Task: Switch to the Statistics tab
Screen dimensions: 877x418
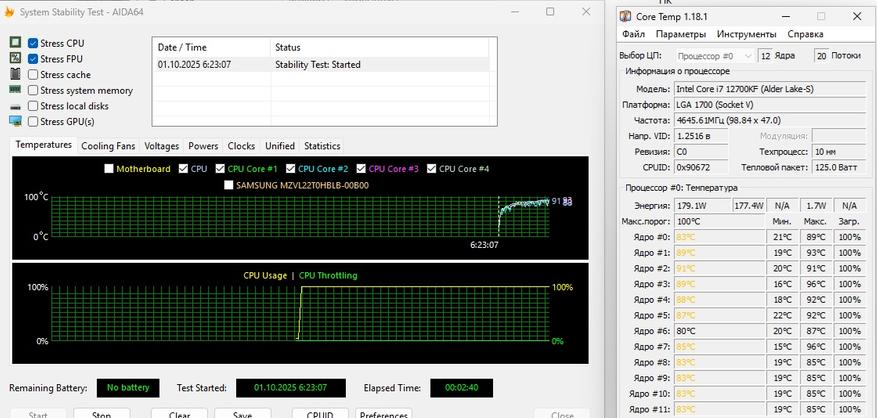Action: [322, 146]
